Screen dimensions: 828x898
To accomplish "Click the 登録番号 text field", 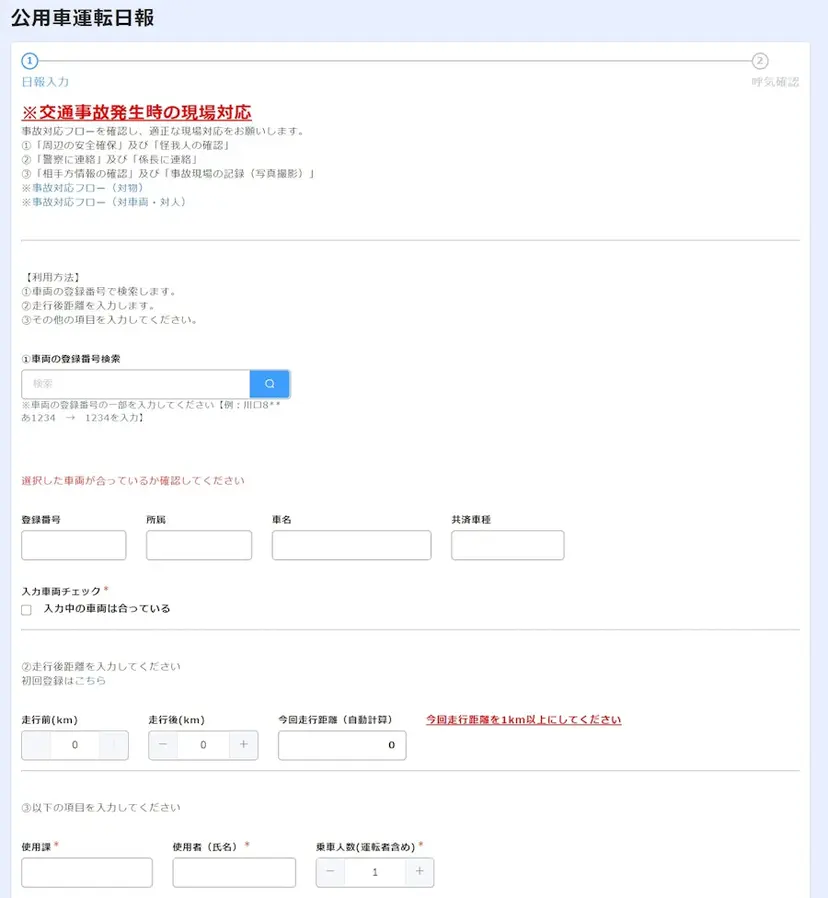I will [73, 545].
